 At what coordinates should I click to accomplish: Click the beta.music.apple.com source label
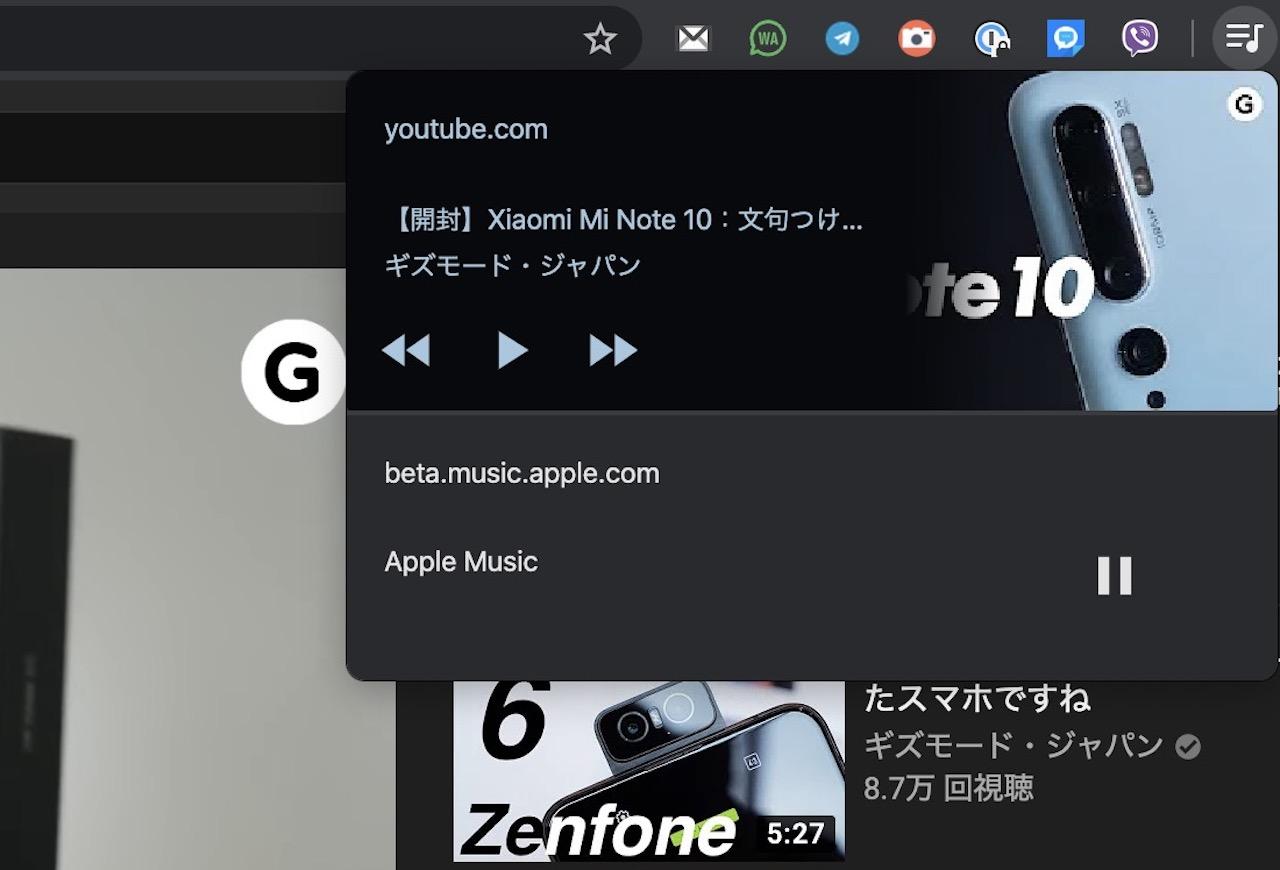522,473
